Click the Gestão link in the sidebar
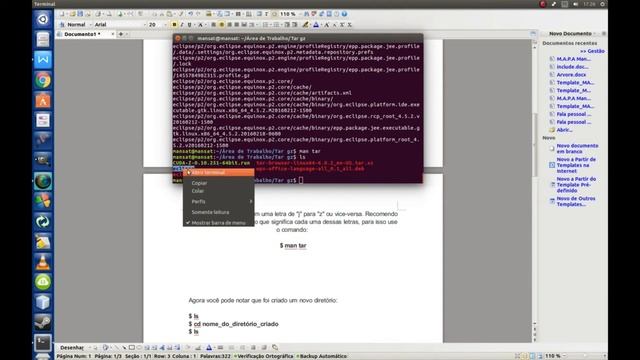 coord(592,51)
